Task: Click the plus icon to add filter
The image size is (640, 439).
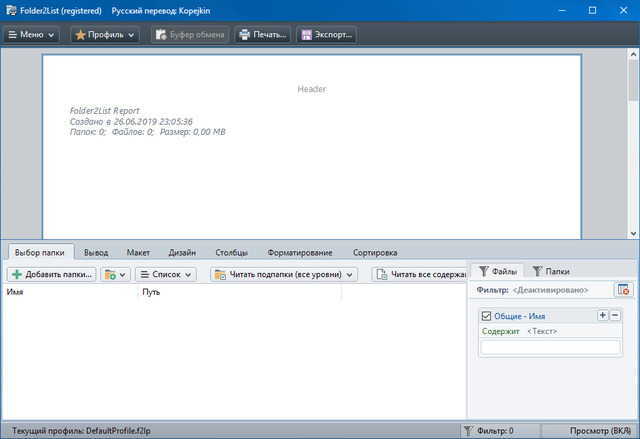Action: click(602, 315)
